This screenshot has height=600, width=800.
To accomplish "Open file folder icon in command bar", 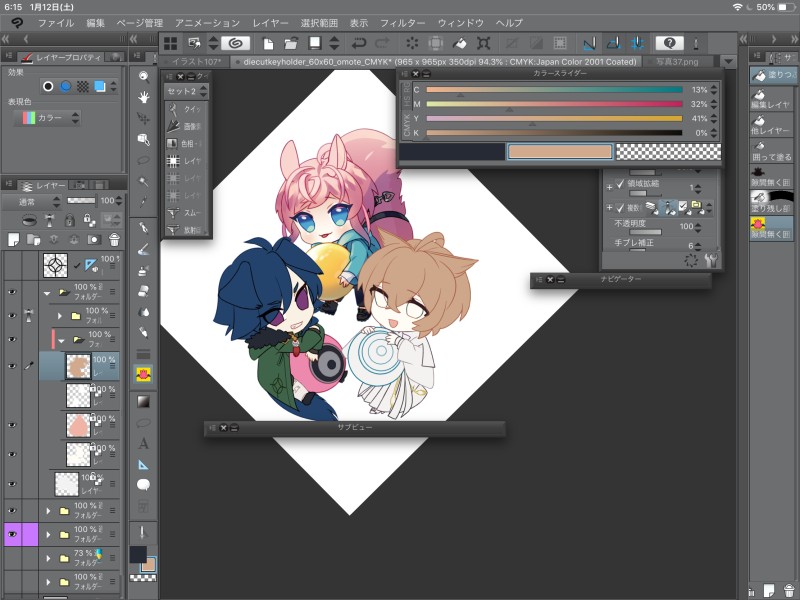I will 291,43.
